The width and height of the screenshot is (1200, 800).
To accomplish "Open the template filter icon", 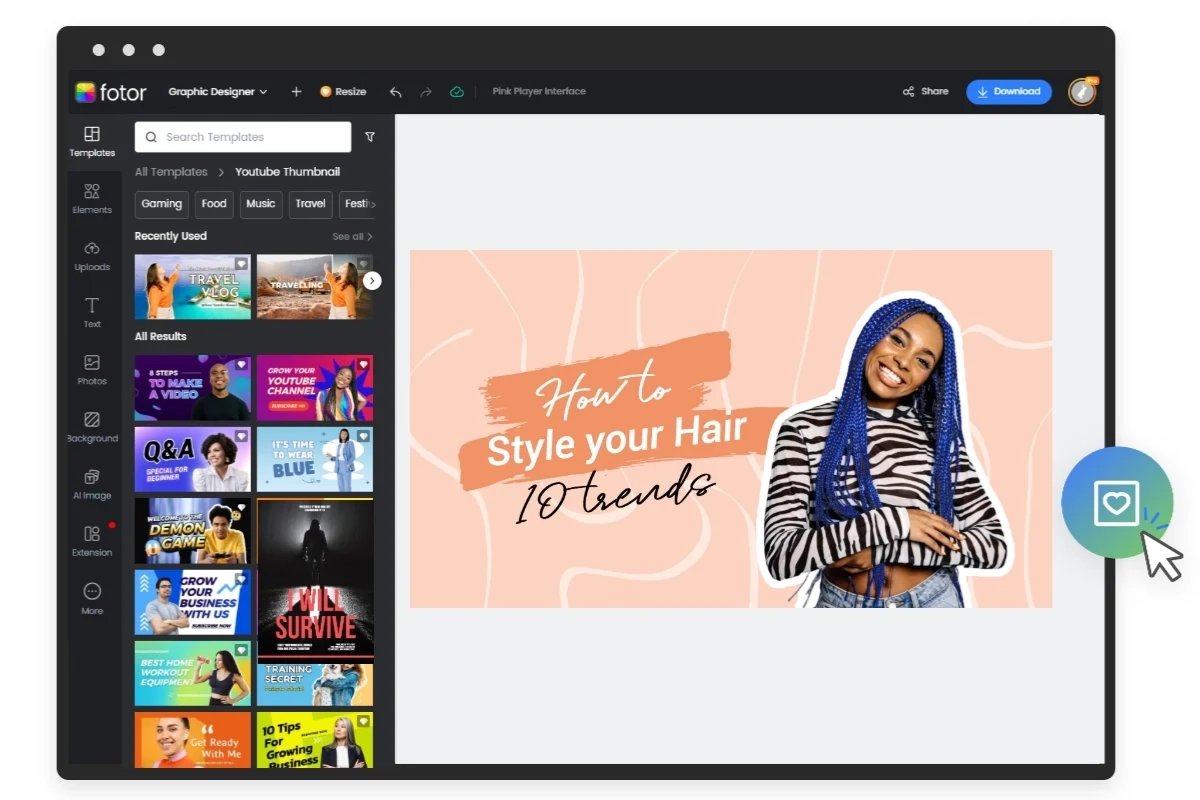I will tap(370, 137).
